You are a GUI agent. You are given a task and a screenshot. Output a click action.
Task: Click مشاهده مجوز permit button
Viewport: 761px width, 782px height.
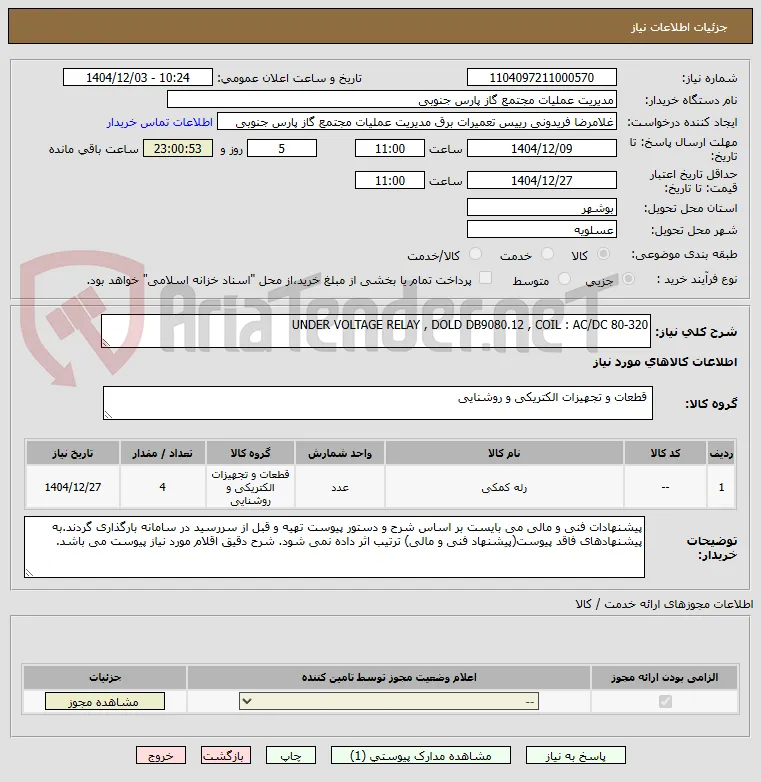click(105, 702)
